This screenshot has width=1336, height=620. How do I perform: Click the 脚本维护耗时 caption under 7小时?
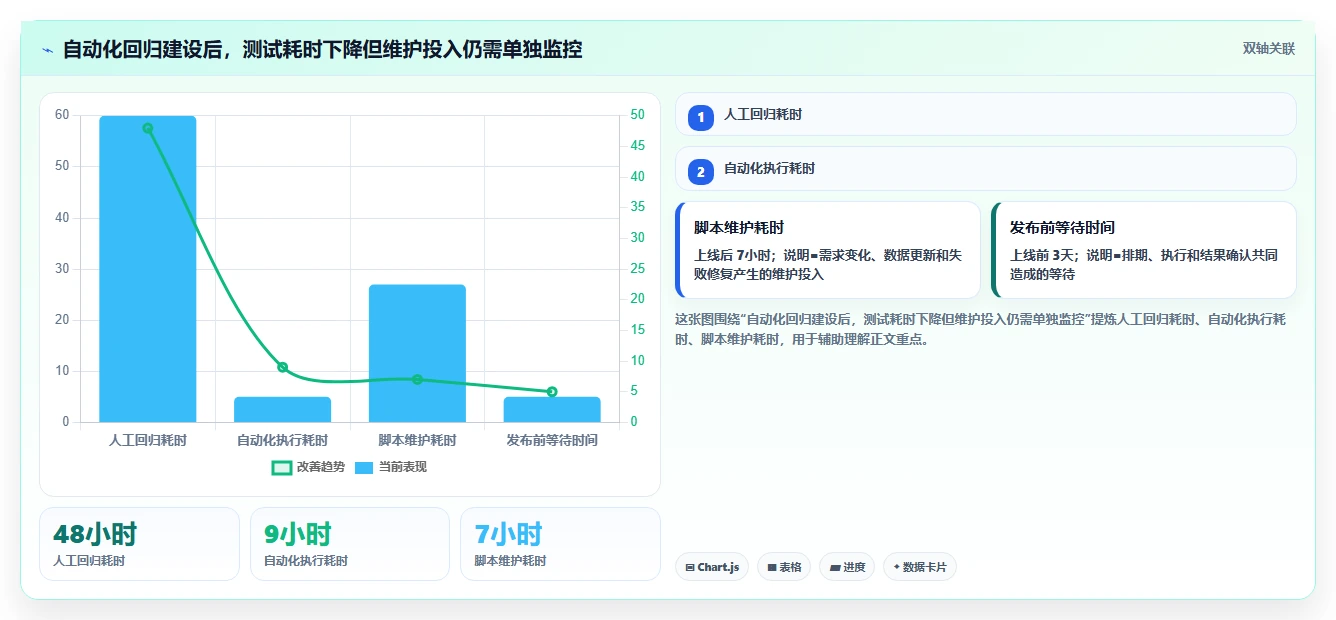point(510,561)
